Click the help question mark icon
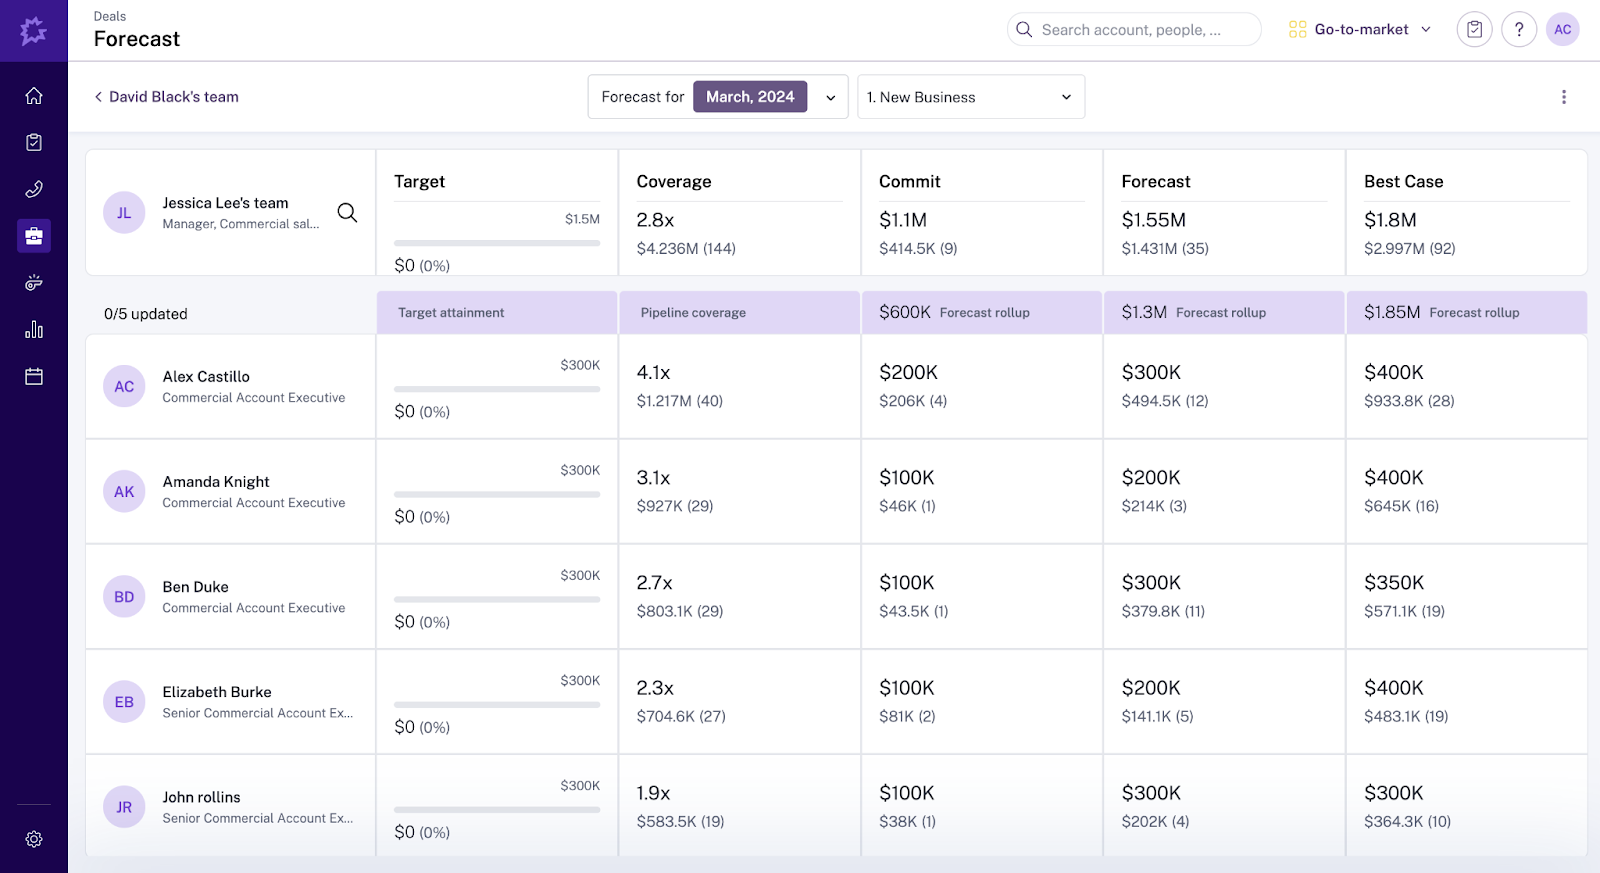This screenshot has width=1600, height=873. pyautogui.click(x=1518, y=30)
